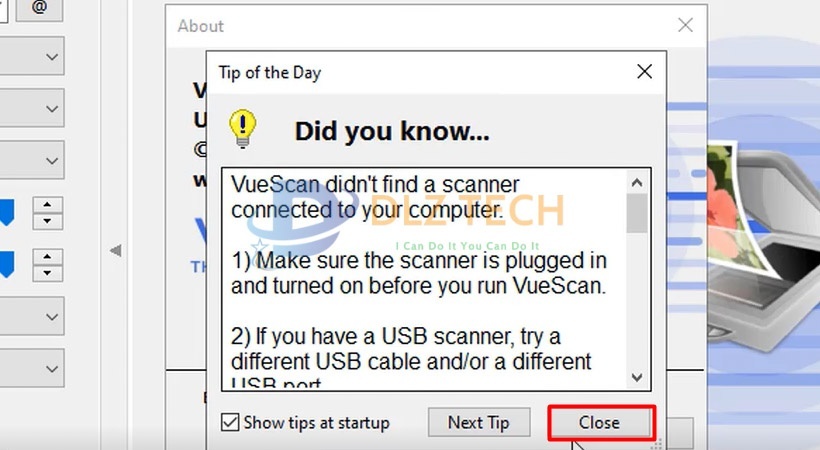Image resolution: width=820 pixels, height=450 pixels.
Task: Close the About window using its X
Action: click(x=685, y=25)
